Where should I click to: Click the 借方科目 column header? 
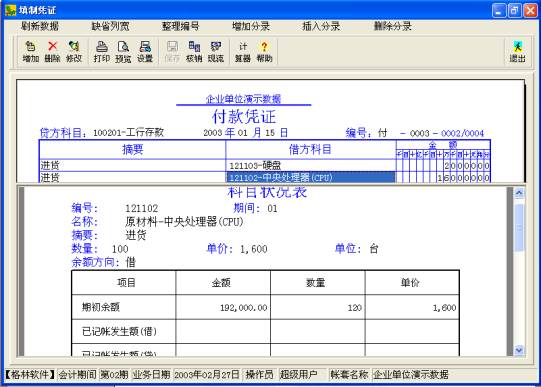(311, 149)
